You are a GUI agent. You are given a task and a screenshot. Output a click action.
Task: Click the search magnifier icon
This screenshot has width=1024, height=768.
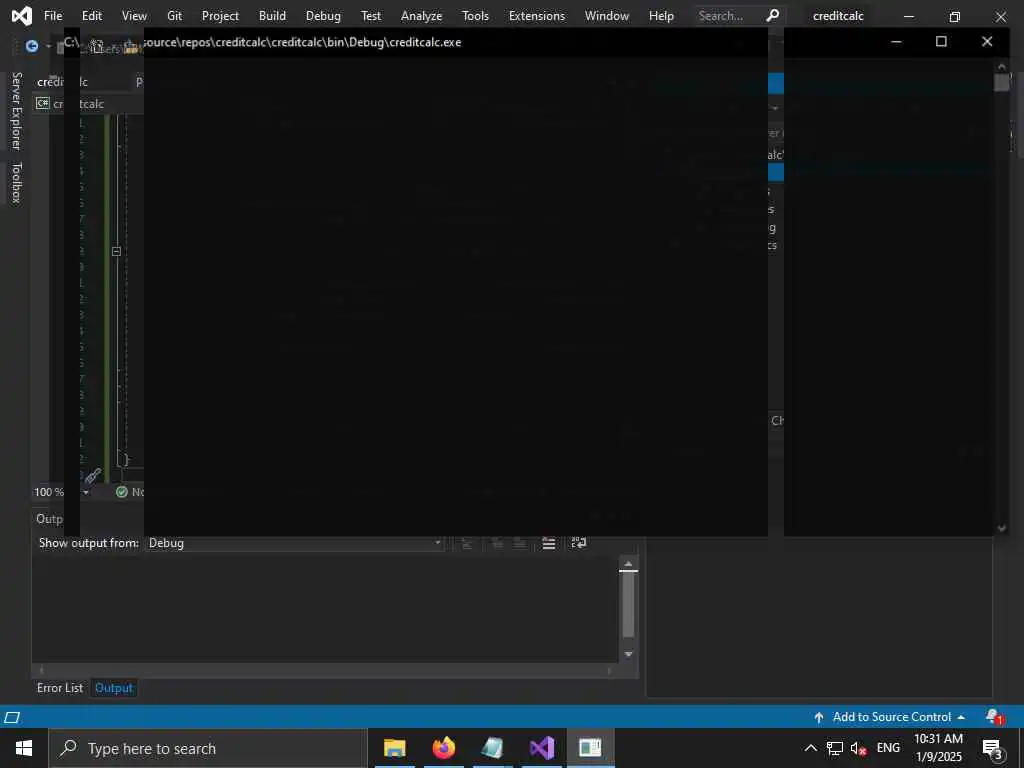tap(773, 15)
